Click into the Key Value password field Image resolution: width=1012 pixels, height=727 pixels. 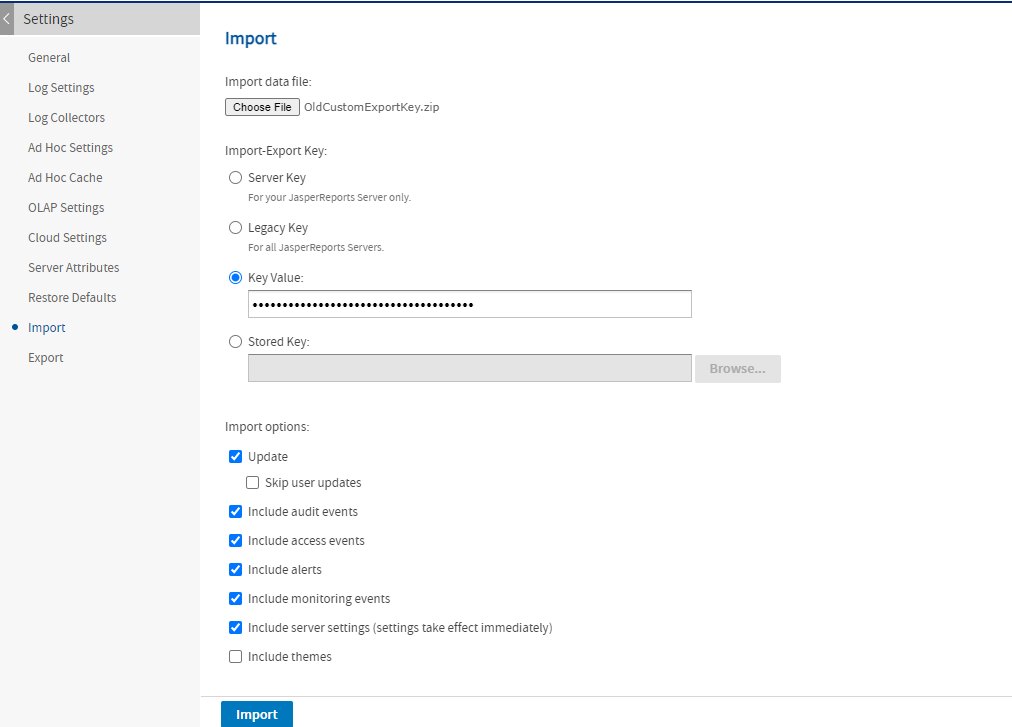[470, 304]
